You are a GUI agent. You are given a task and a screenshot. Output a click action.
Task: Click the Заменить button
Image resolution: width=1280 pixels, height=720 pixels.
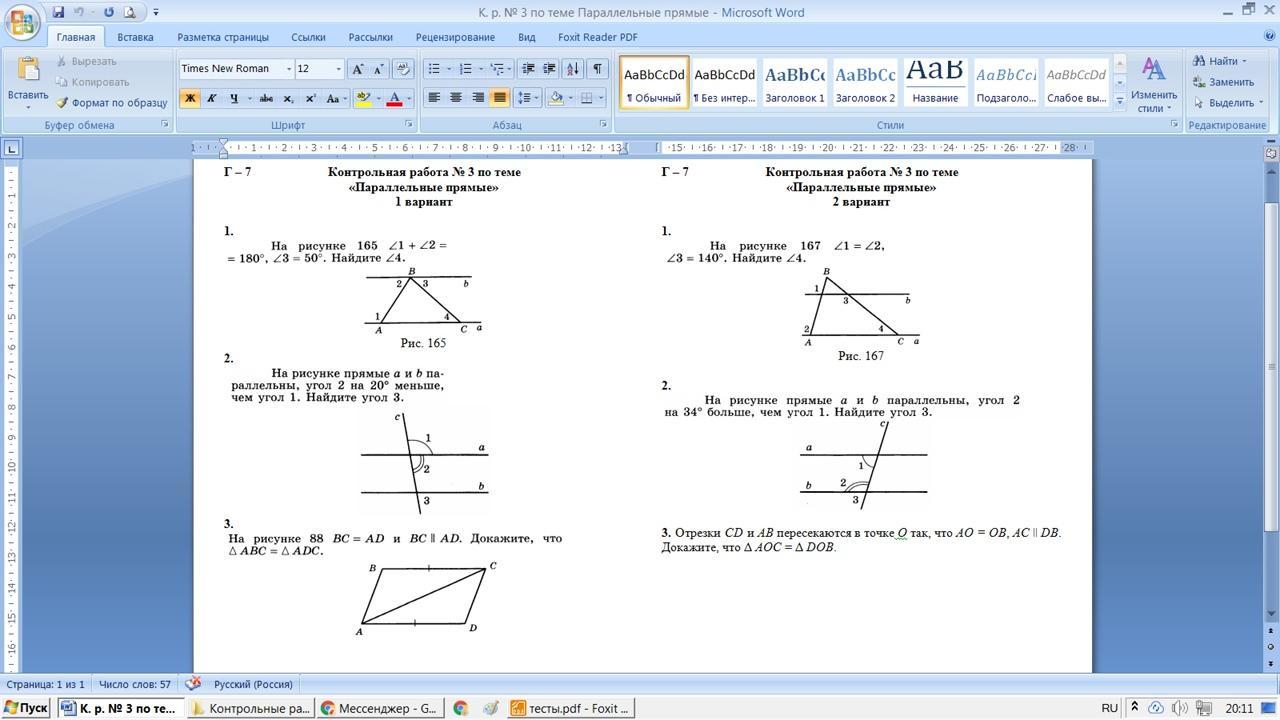[x=1224, y=82]
